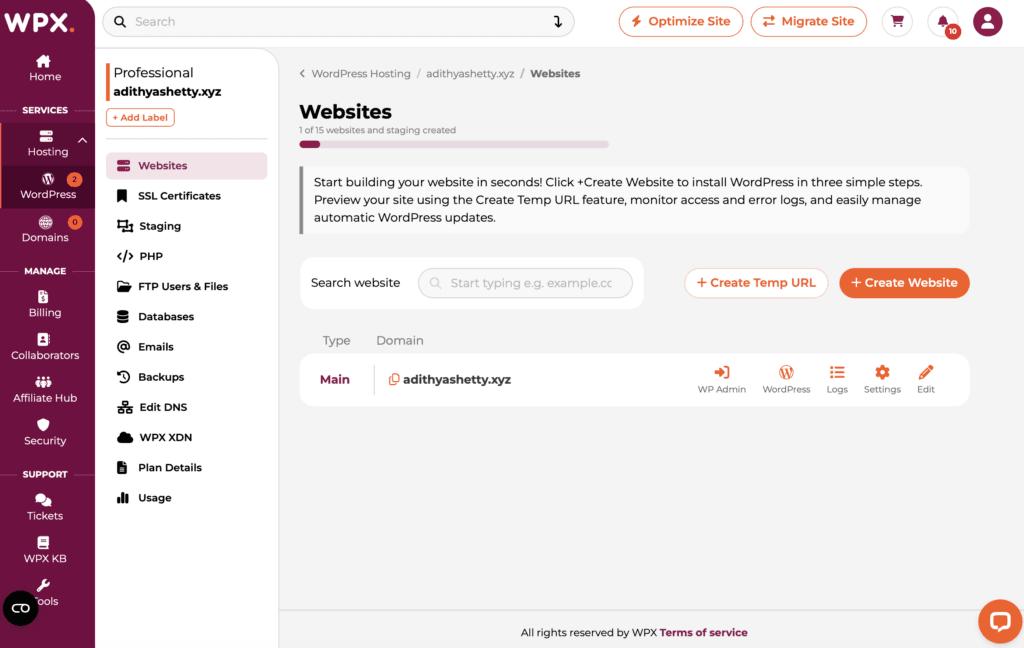Viewport: 1024px width, 648px height.
Task: Focus the top Search bar
Action: coord(338,22)
